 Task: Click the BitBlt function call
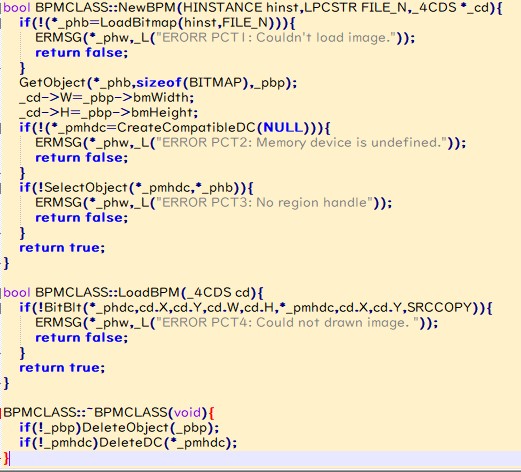click(x=63, y=307)
